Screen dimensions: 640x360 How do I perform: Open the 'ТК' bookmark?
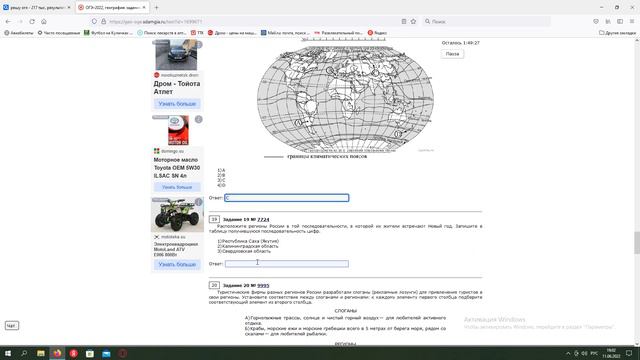[197, 33]
